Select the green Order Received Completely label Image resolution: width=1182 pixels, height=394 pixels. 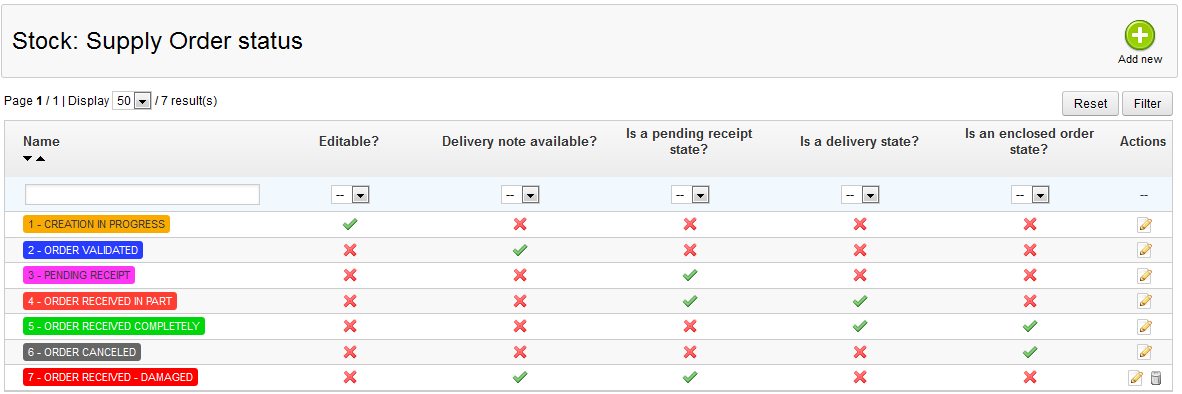(x=114, y=326)
